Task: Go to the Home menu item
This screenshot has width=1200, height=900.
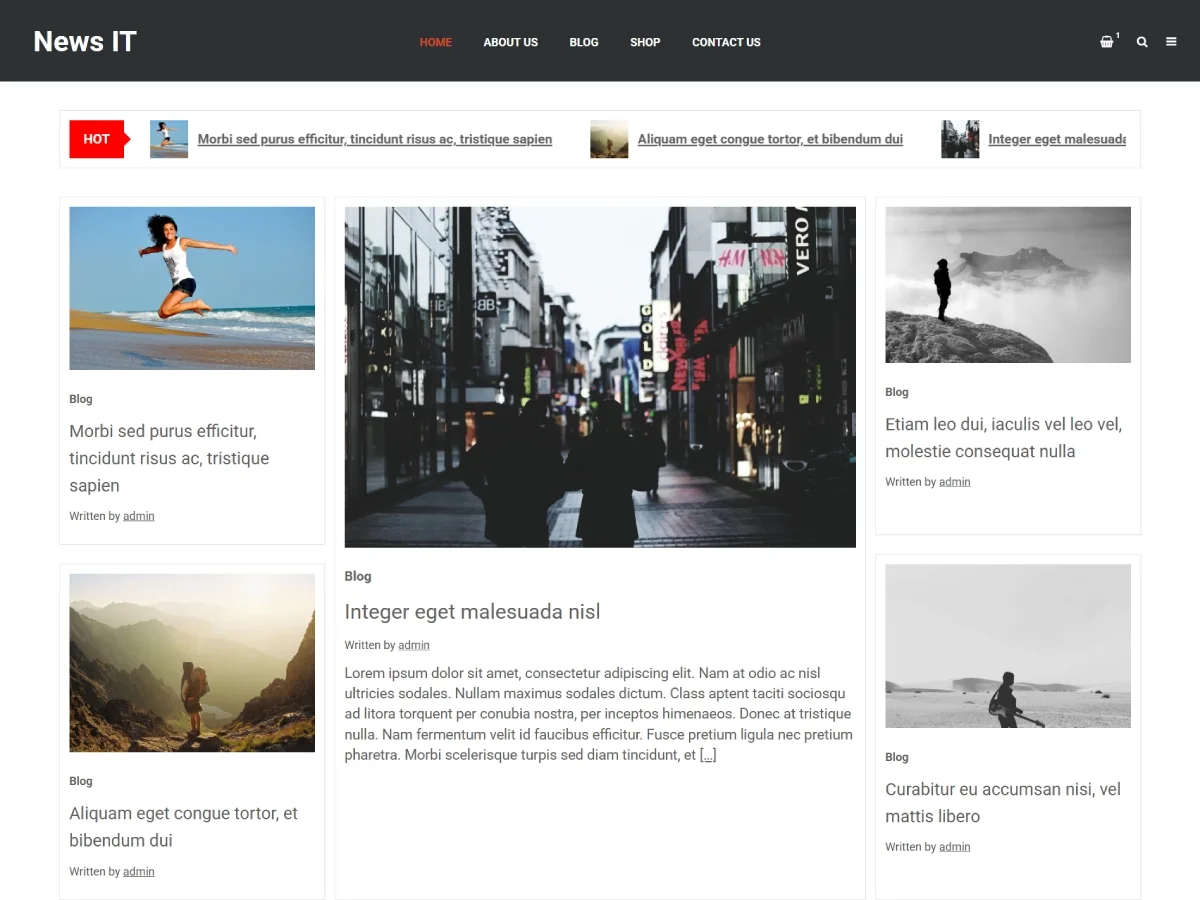Action: coord(435,42)
